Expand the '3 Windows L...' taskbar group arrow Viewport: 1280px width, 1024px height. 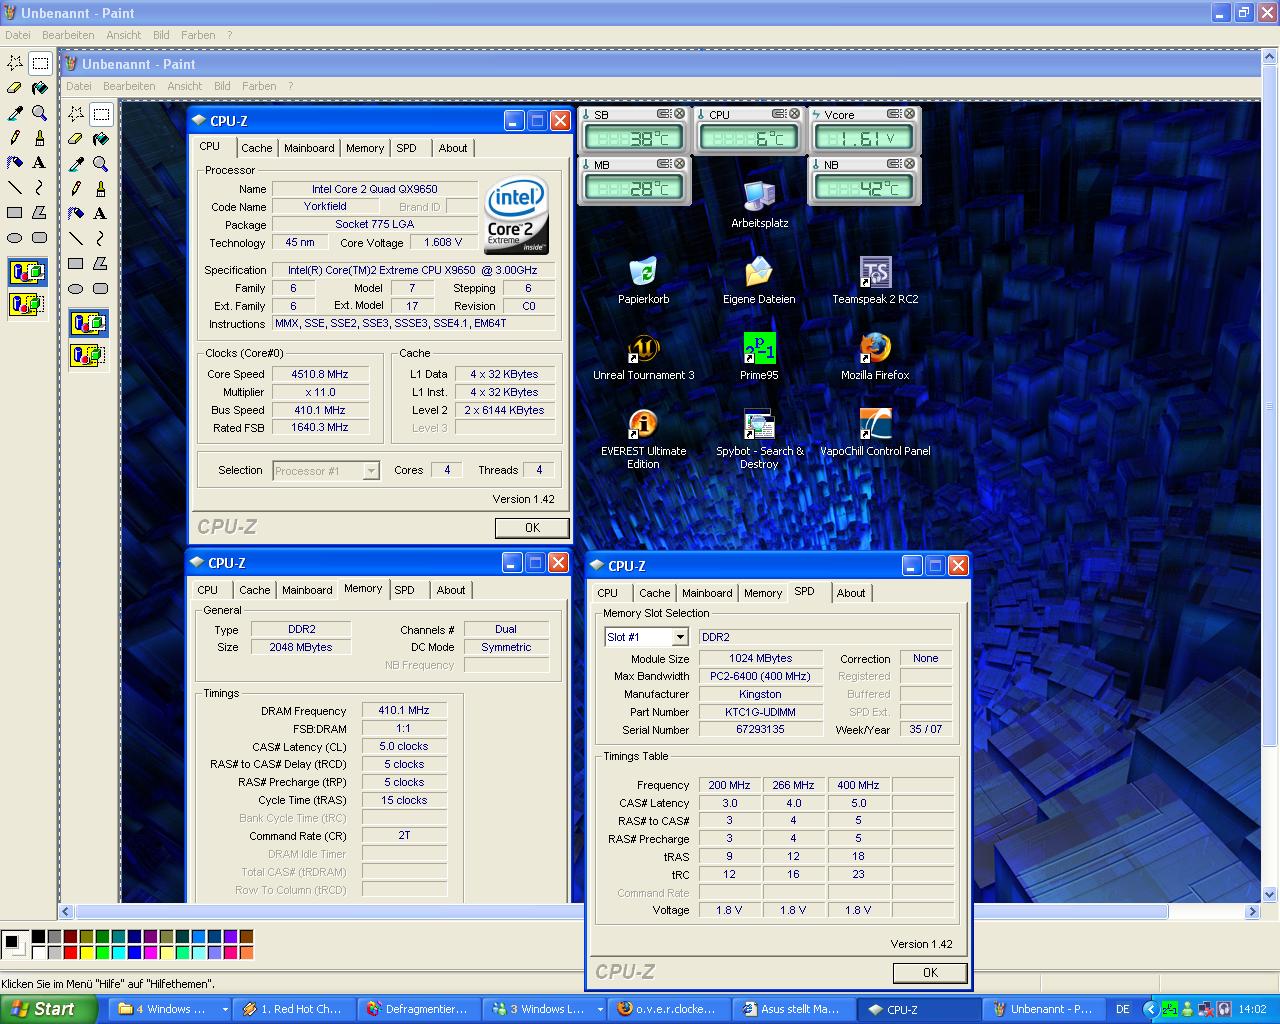click(x=599, y=1010)
